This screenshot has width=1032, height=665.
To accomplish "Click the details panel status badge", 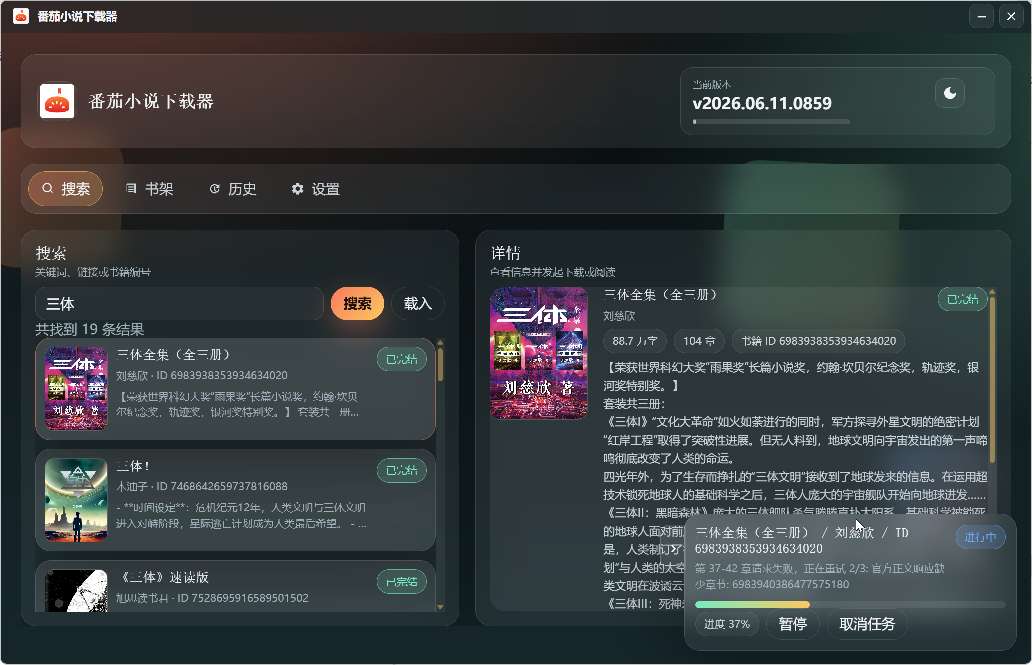I will coord(962,299).
